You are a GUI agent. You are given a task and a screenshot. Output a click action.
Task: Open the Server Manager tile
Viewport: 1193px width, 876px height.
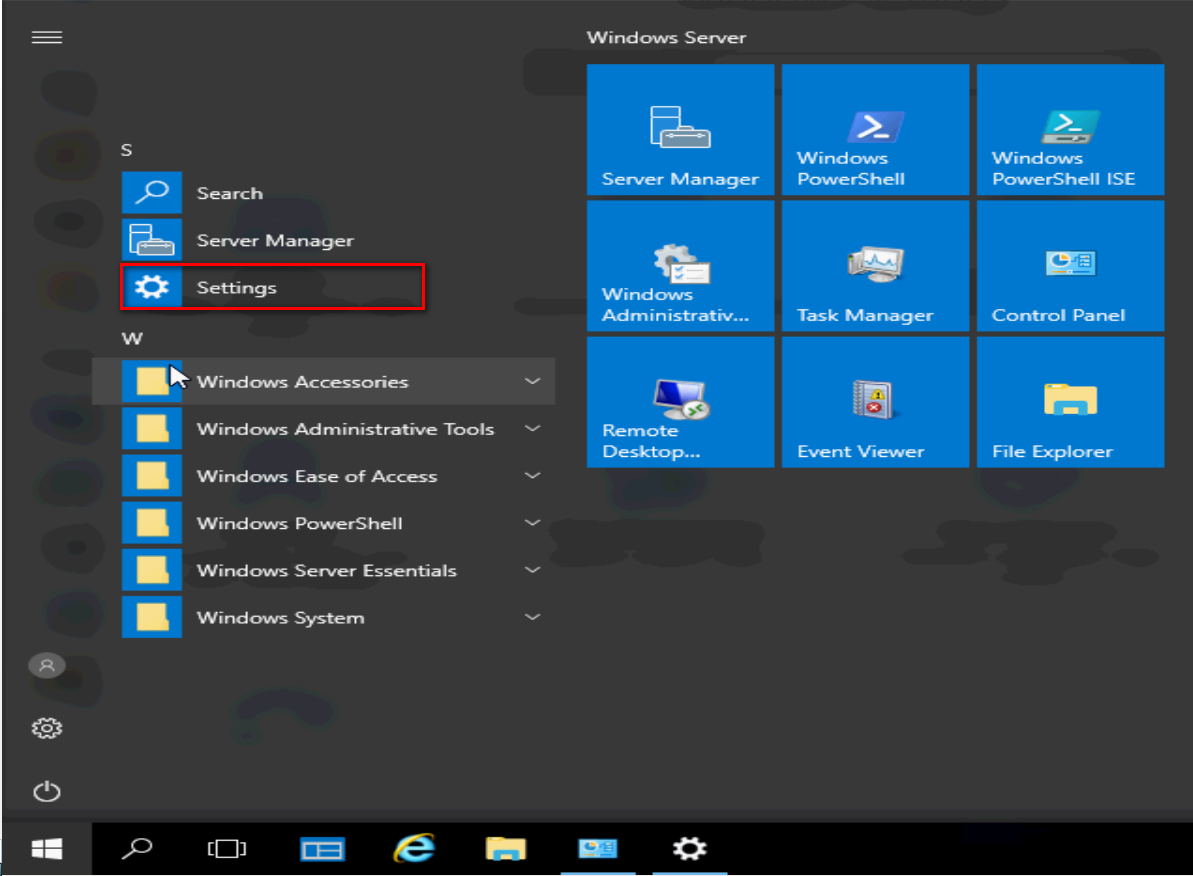[680, 130]
